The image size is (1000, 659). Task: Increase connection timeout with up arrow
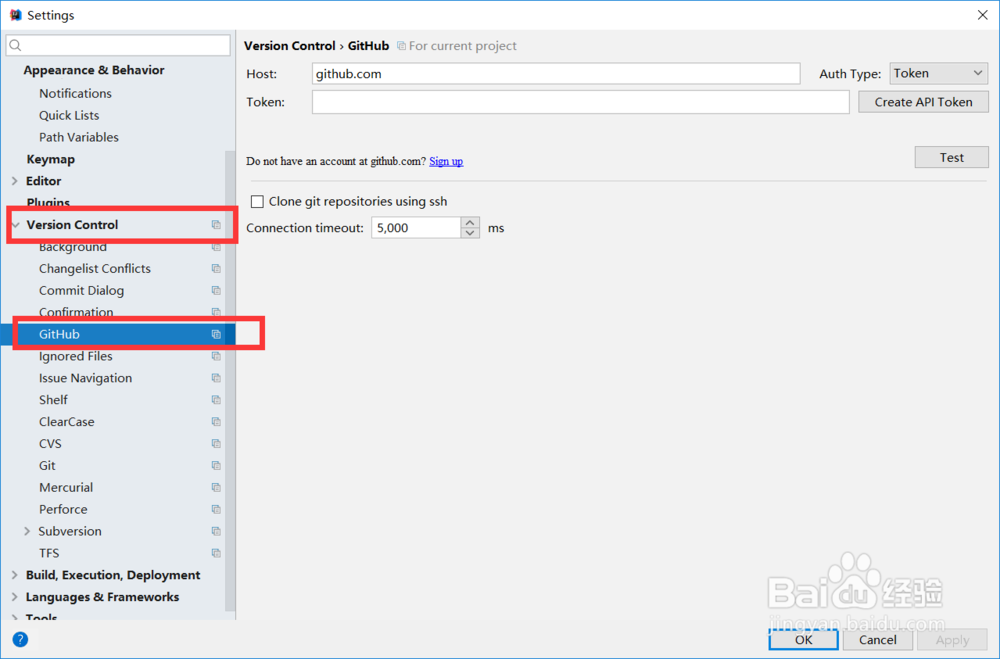tap(470, 223)
